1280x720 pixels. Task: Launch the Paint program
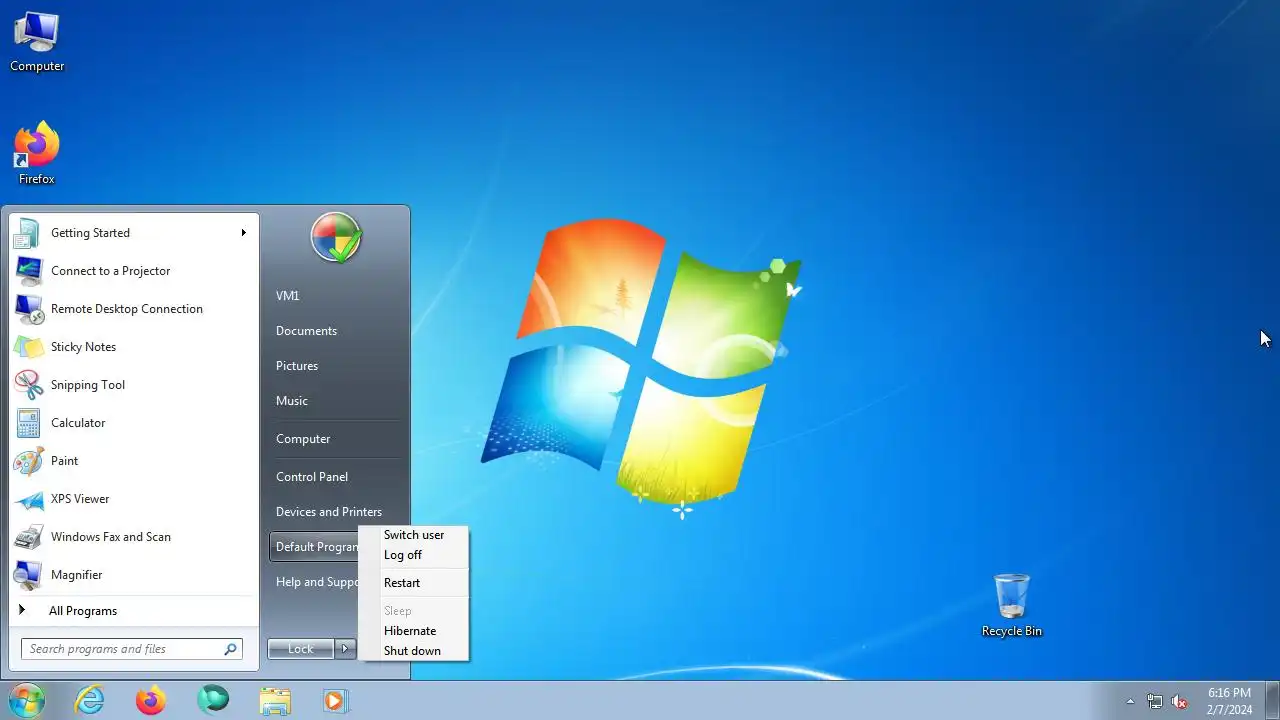click(x=134, y=461)
